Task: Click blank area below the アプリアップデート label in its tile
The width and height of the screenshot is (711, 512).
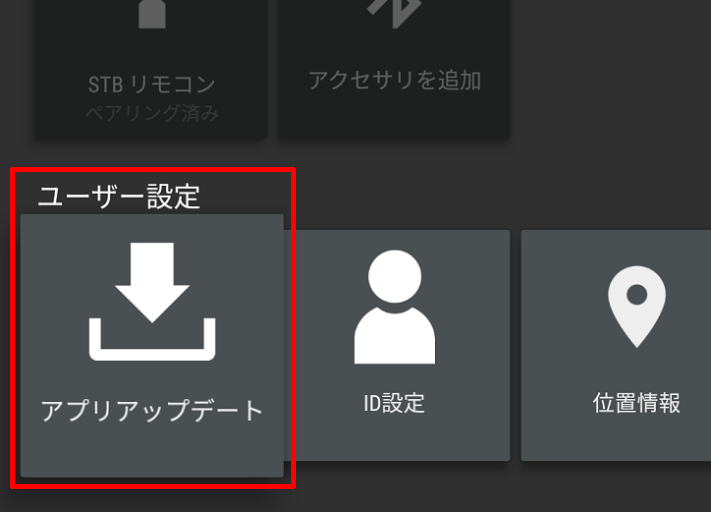Action: 152,451
